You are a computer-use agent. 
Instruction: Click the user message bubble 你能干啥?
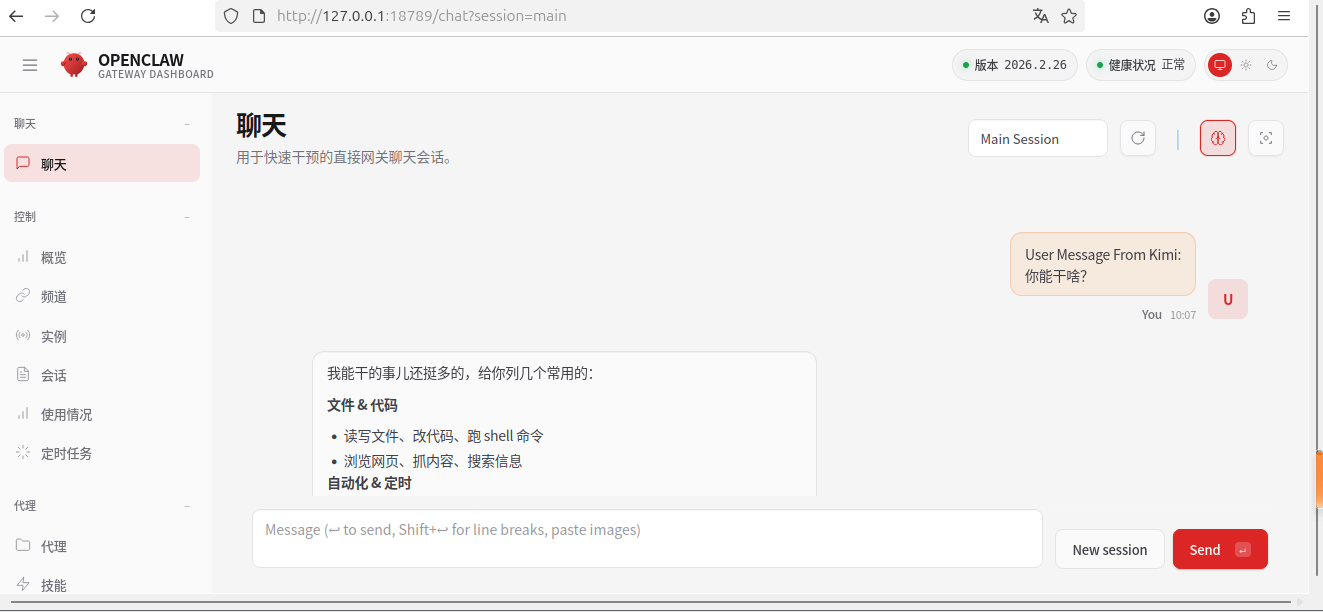1103,264
